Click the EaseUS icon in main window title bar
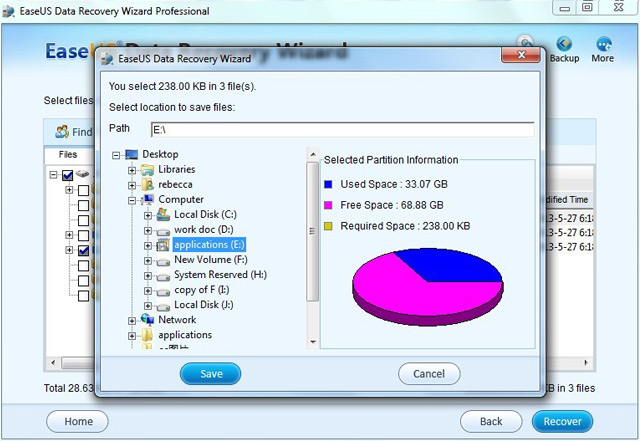 [x=8, y=11]
